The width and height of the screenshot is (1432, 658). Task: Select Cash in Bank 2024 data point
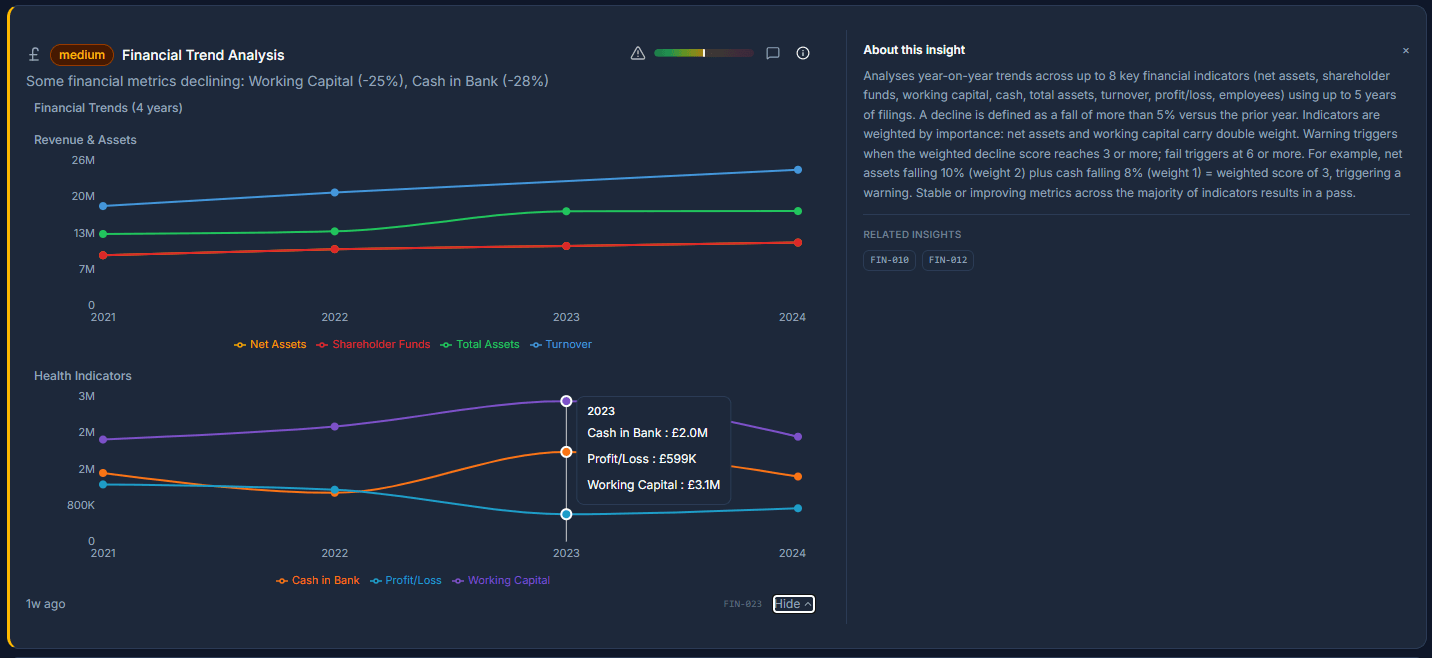[798, 477]
